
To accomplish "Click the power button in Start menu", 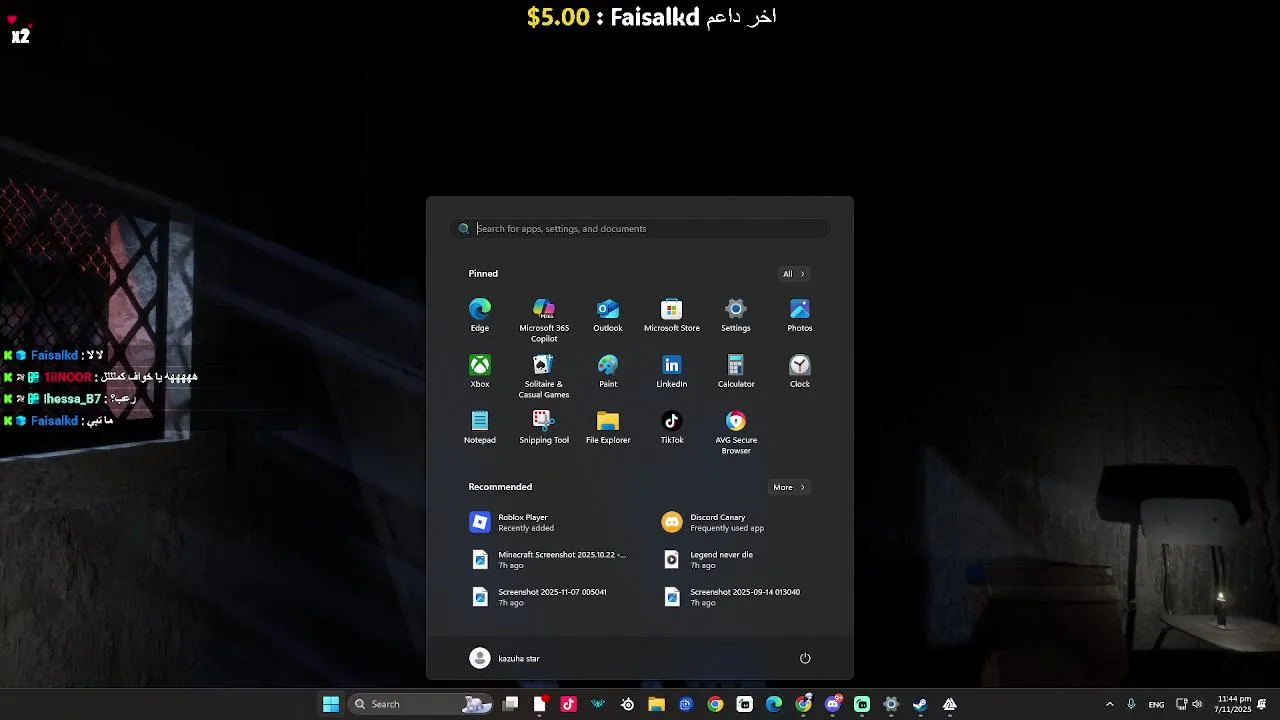I will pyautogui.click(x=805, y=658).
